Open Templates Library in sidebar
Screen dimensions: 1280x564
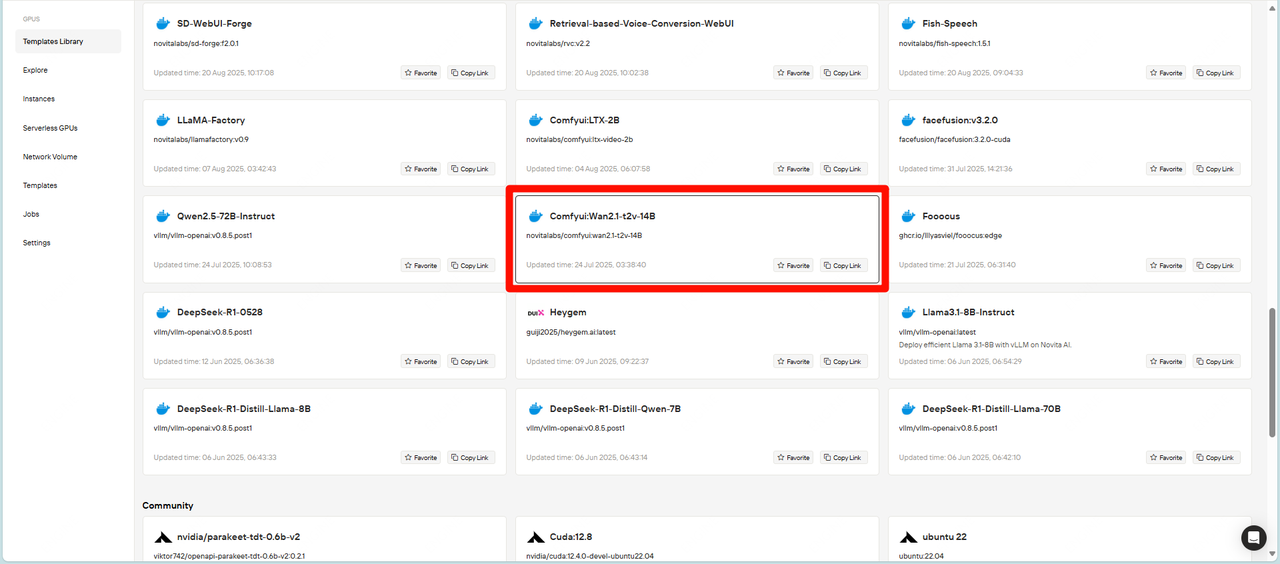pyautogui.click(x=68, y=41)
